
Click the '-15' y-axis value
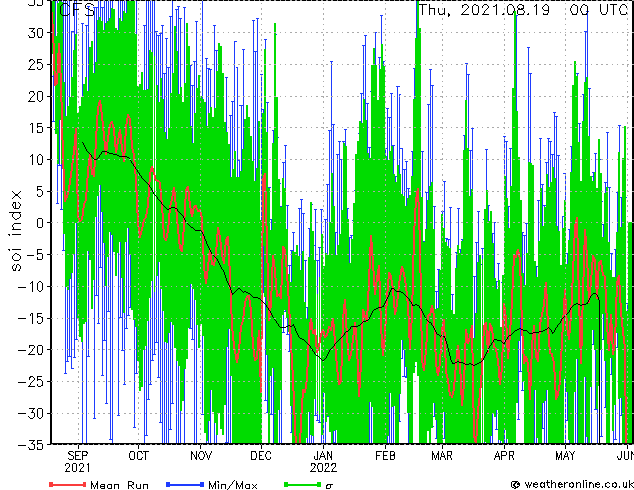[30, 318]
